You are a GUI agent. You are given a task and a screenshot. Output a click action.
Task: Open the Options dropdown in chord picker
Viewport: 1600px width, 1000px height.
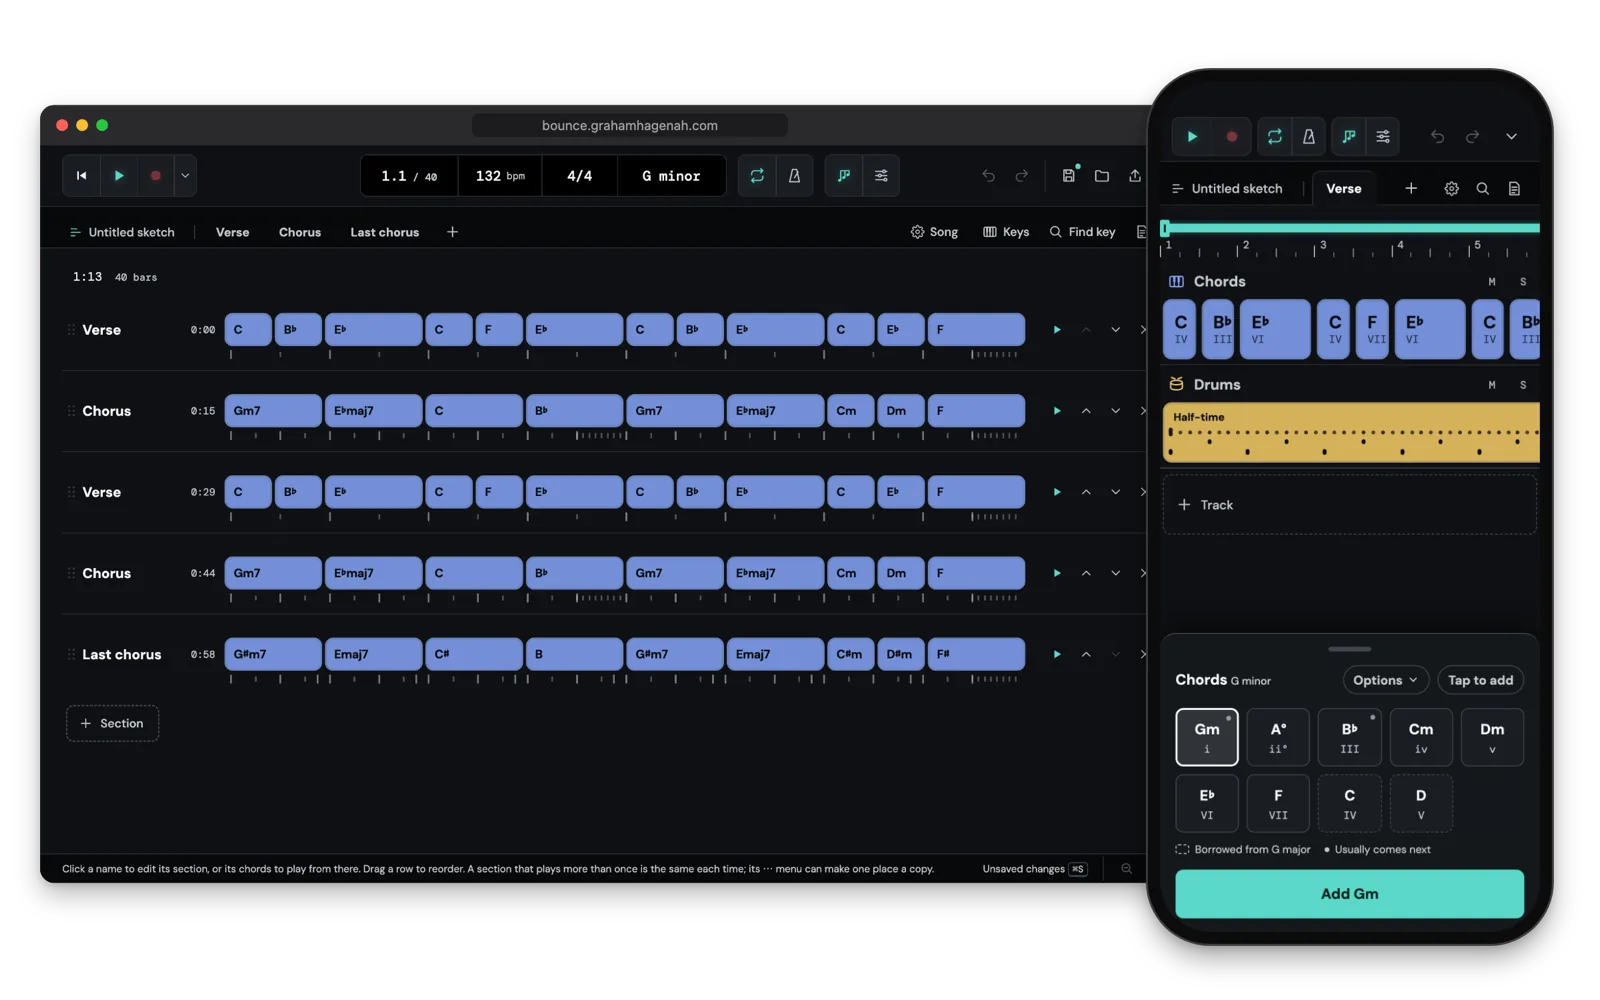point(1385,680)
